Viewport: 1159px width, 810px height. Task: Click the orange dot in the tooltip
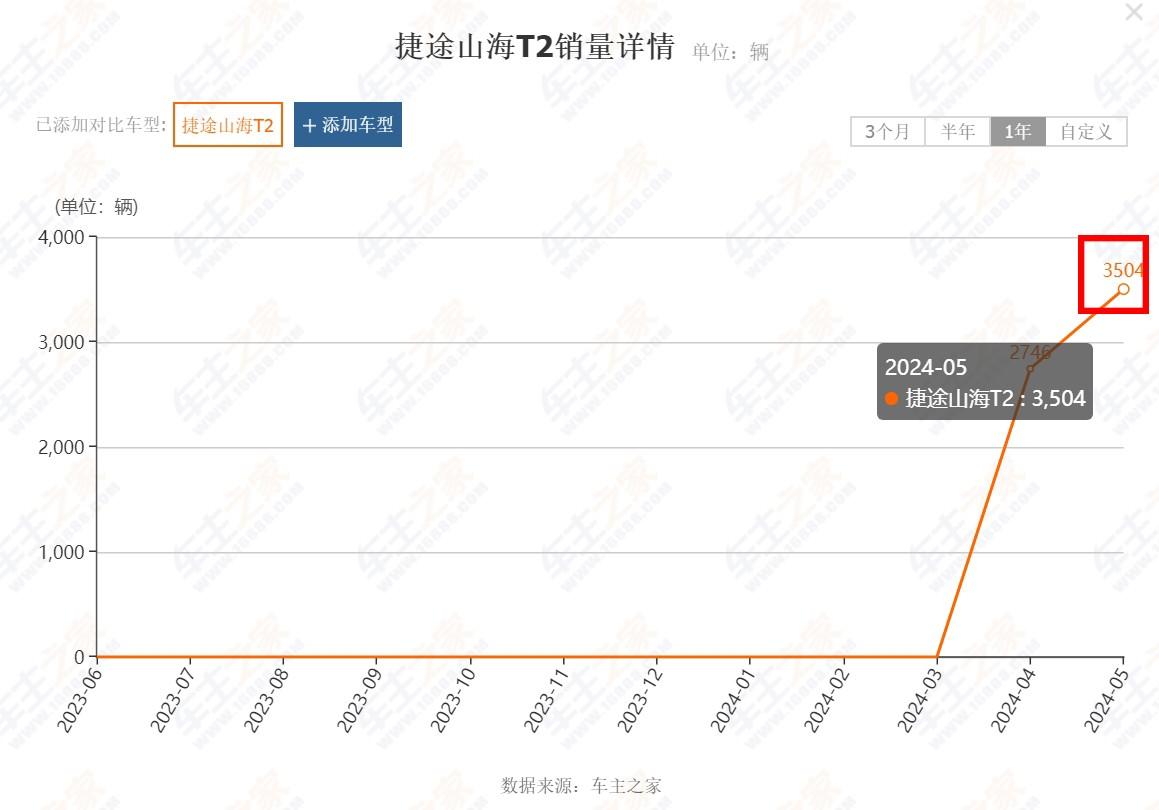892,399
